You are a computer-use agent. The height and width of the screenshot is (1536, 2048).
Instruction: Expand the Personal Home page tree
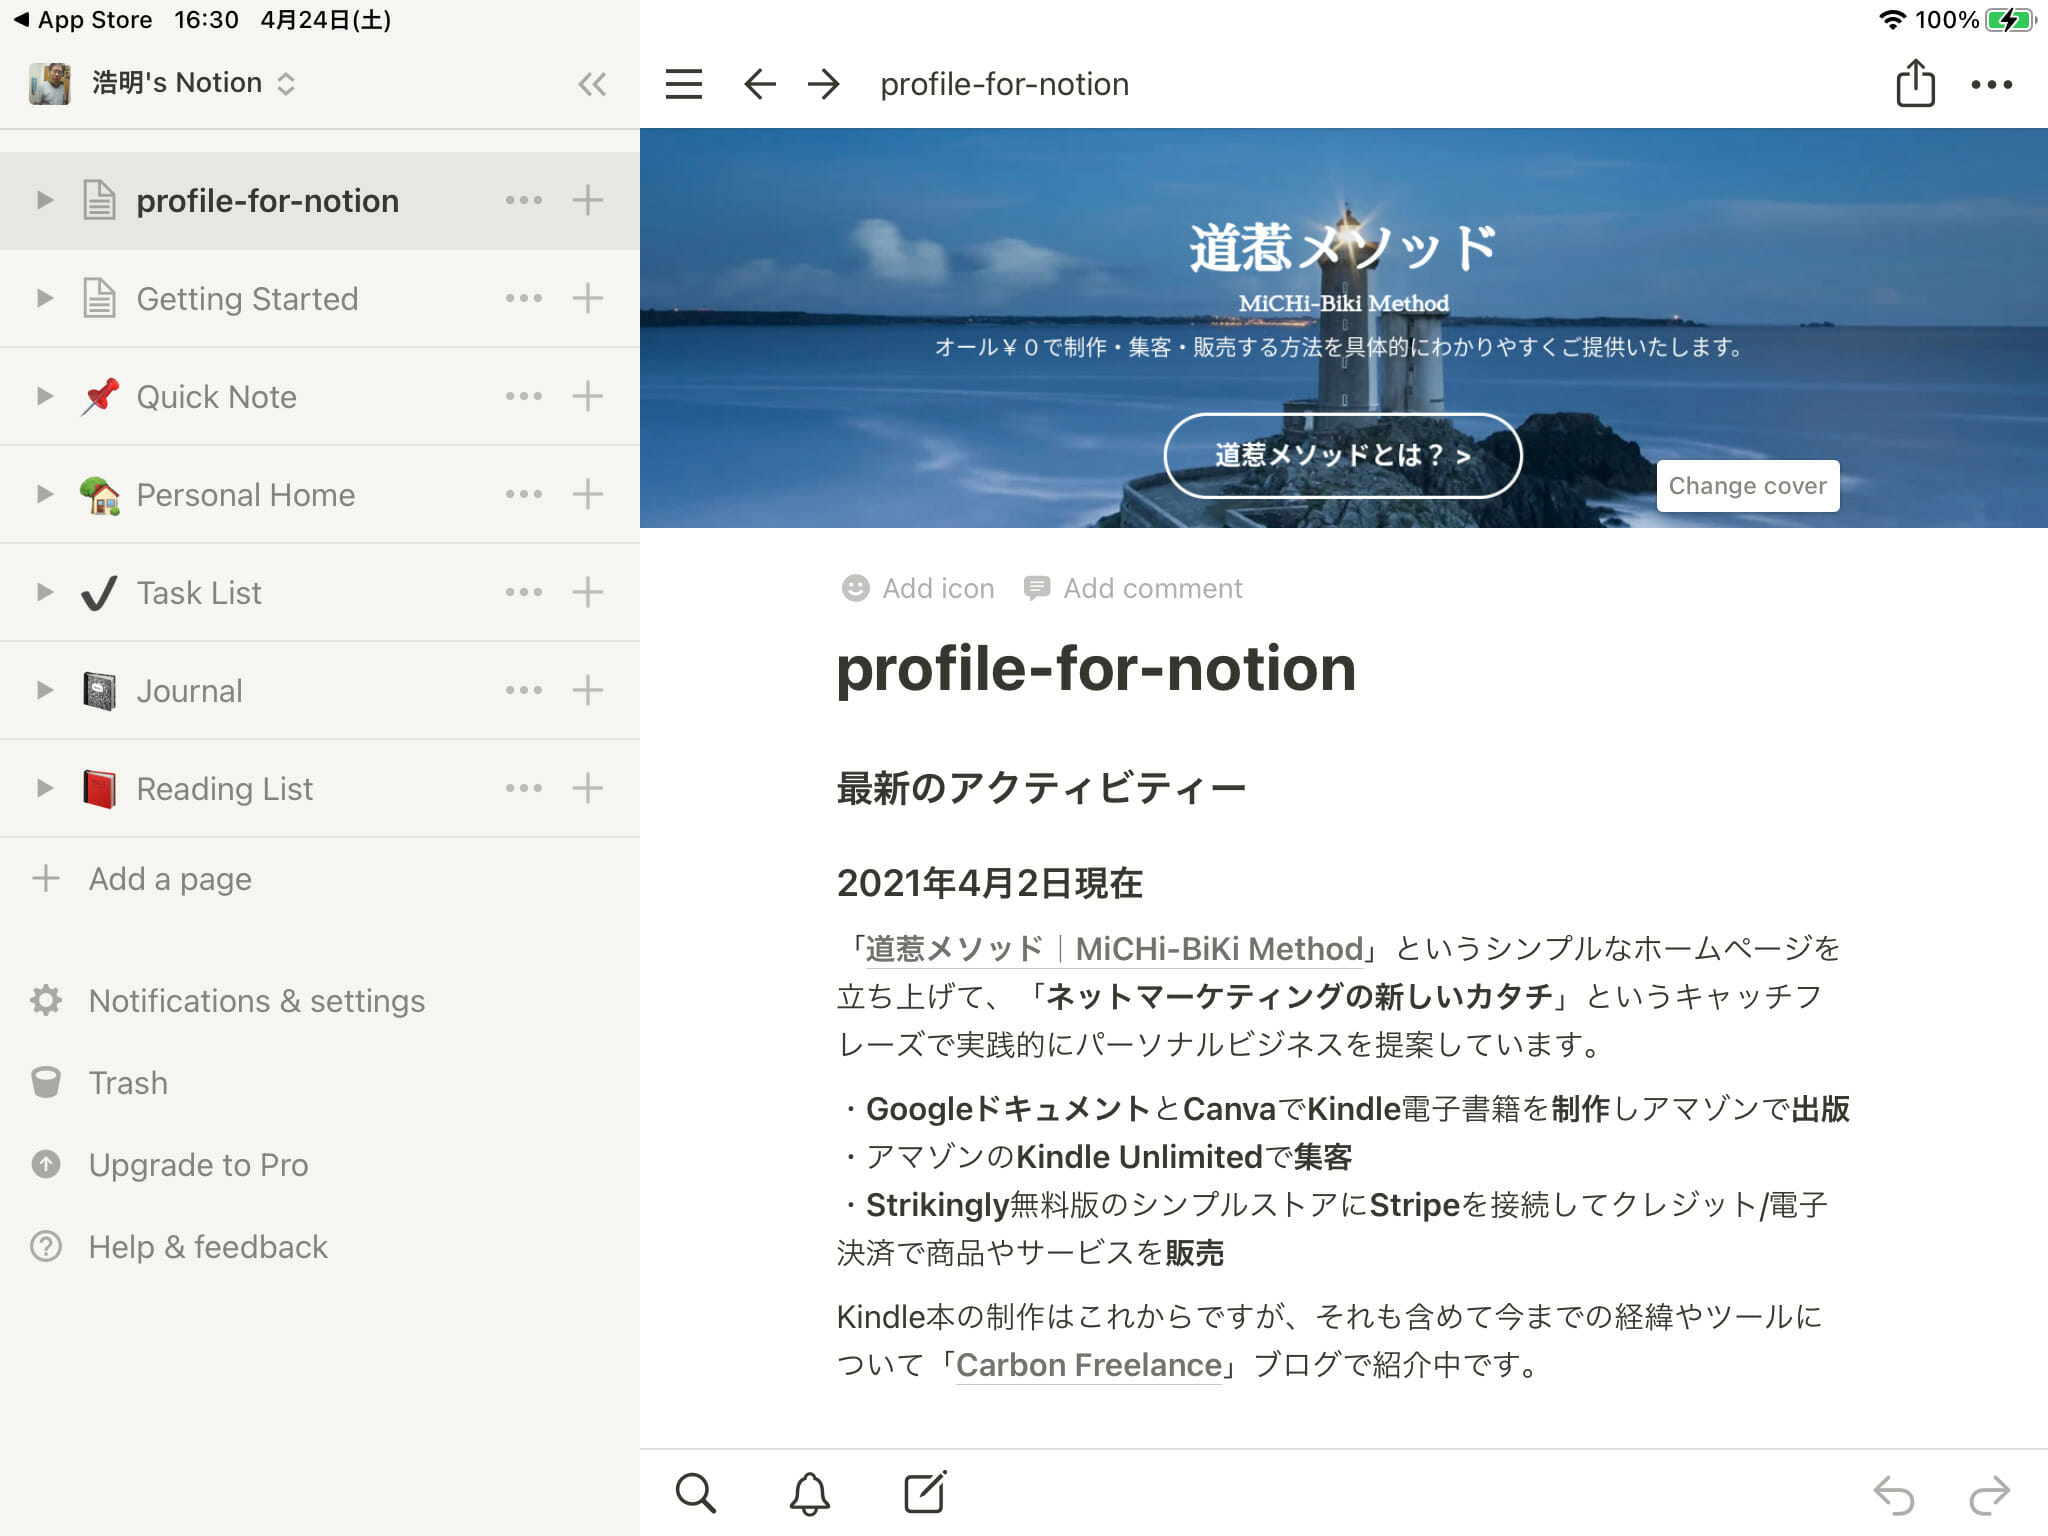pyautogui.click(x=44, y=494)
